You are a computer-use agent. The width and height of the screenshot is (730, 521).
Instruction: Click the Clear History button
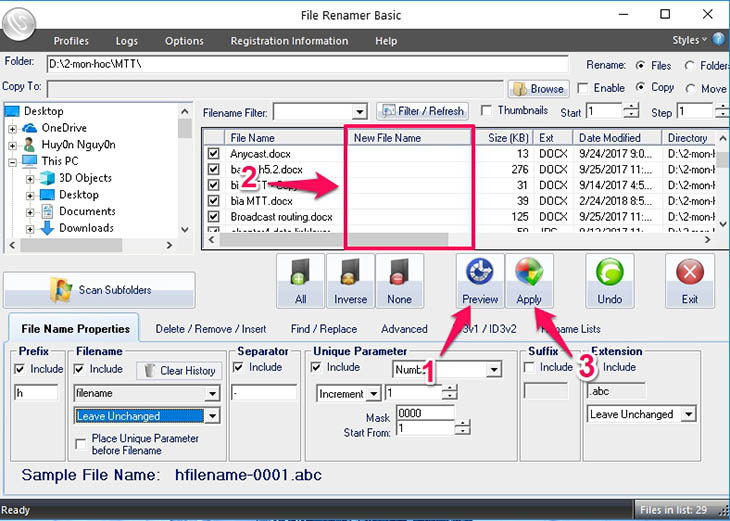(x=179, y=371)
